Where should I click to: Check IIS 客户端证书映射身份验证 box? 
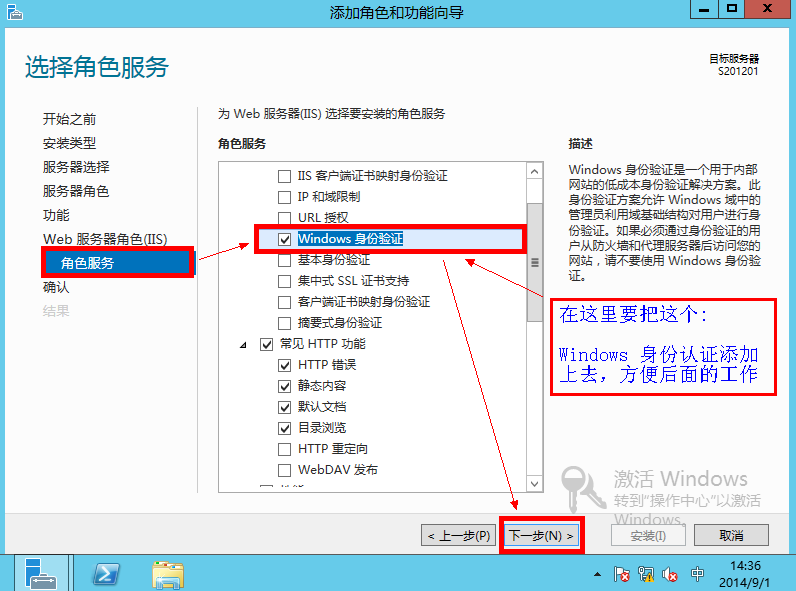[x=284, y=176]
